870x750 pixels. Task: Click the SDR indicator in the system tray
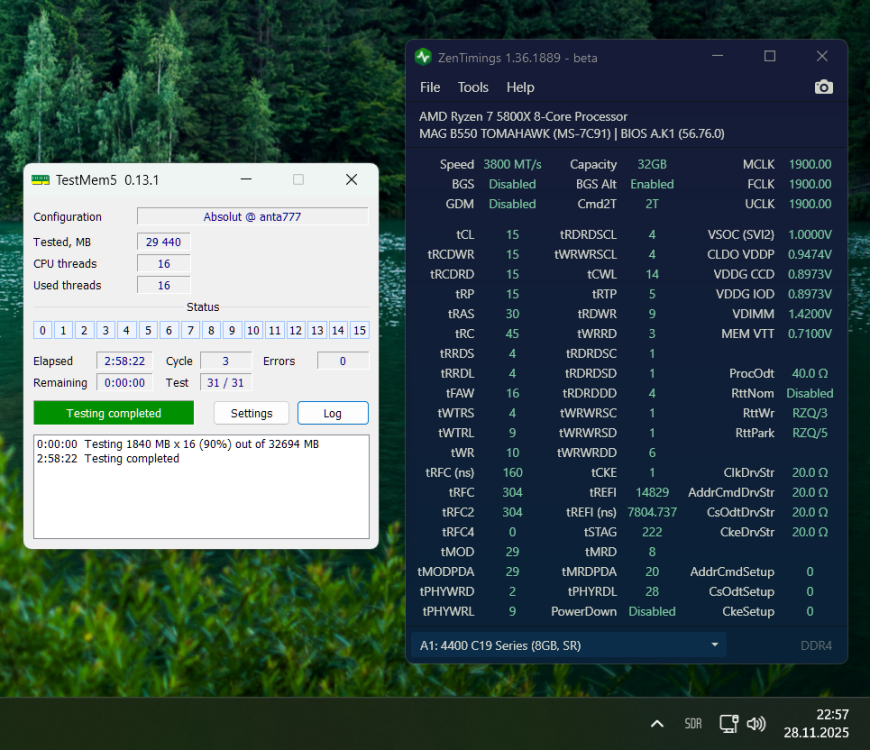click(x=693, y=724)
